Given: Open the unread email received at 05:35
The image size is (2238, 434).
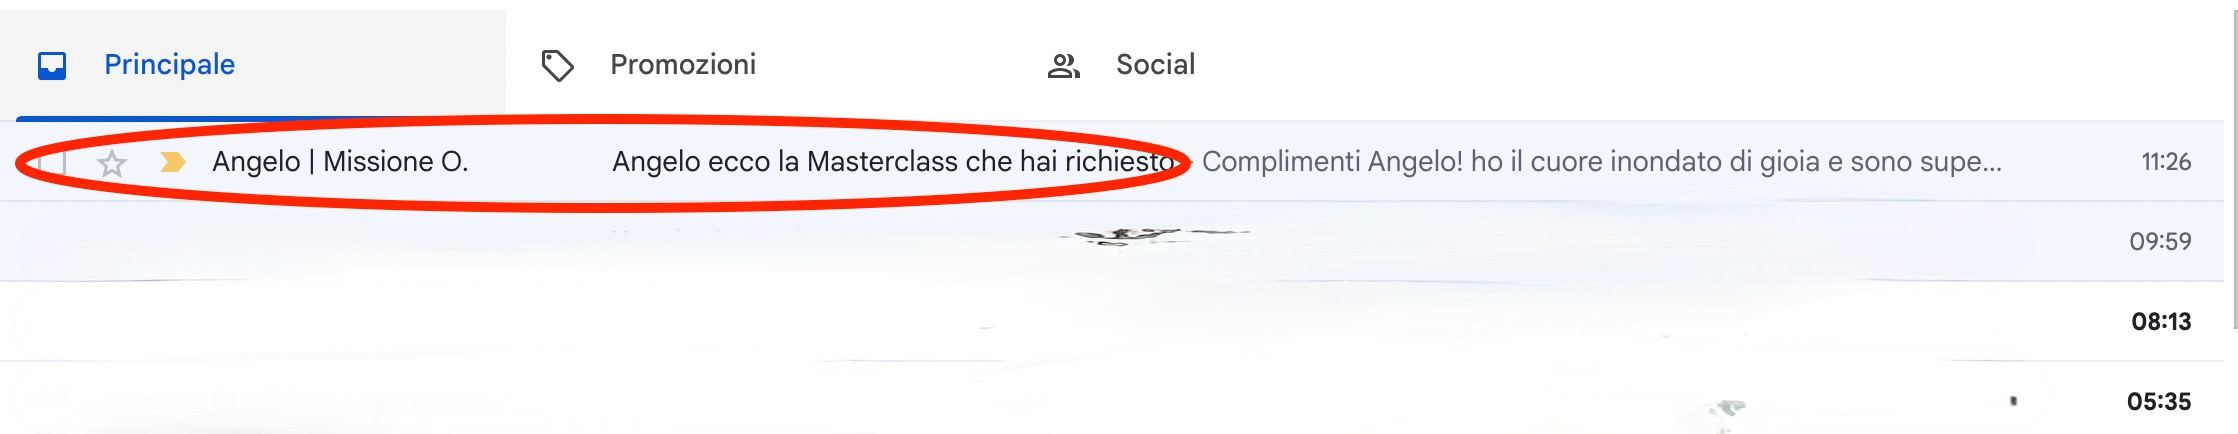Looking at the screenshot, I should coord(1112,400).
